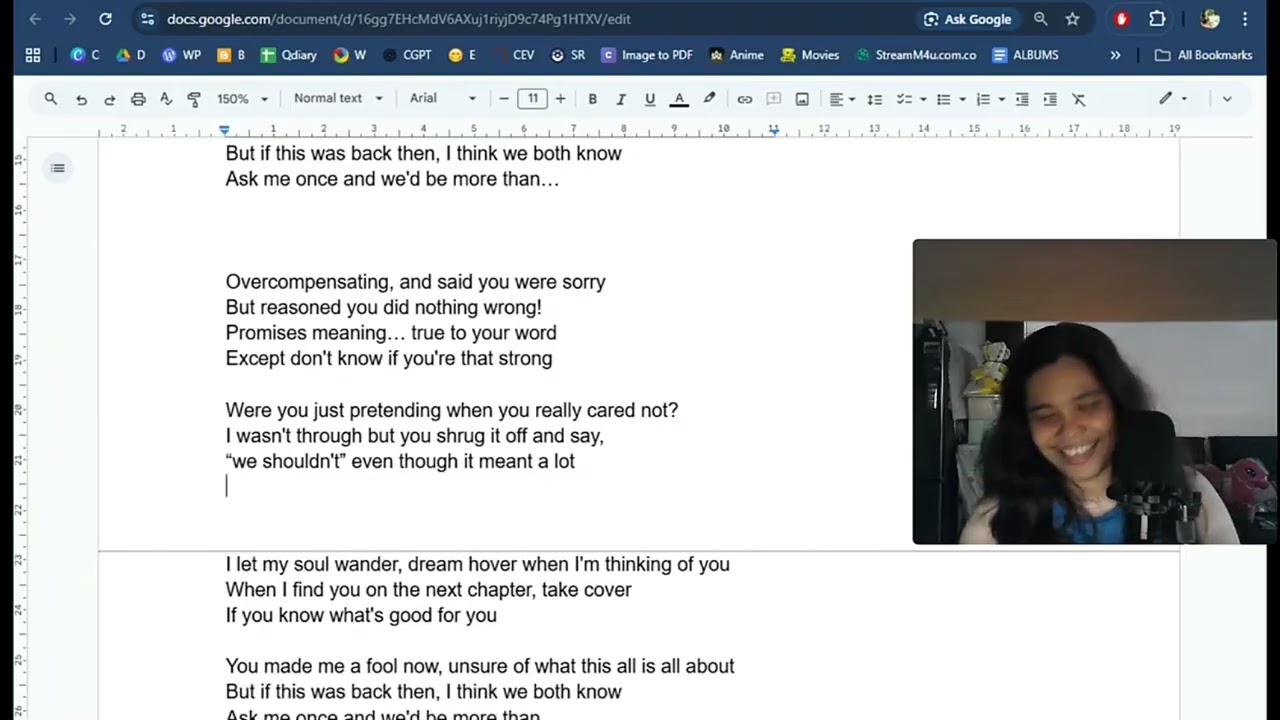Image resolution: width=1280 pixels, height=720 pixels.
Task: Open the Anime bookmark
Action: (x=736, y=55)
